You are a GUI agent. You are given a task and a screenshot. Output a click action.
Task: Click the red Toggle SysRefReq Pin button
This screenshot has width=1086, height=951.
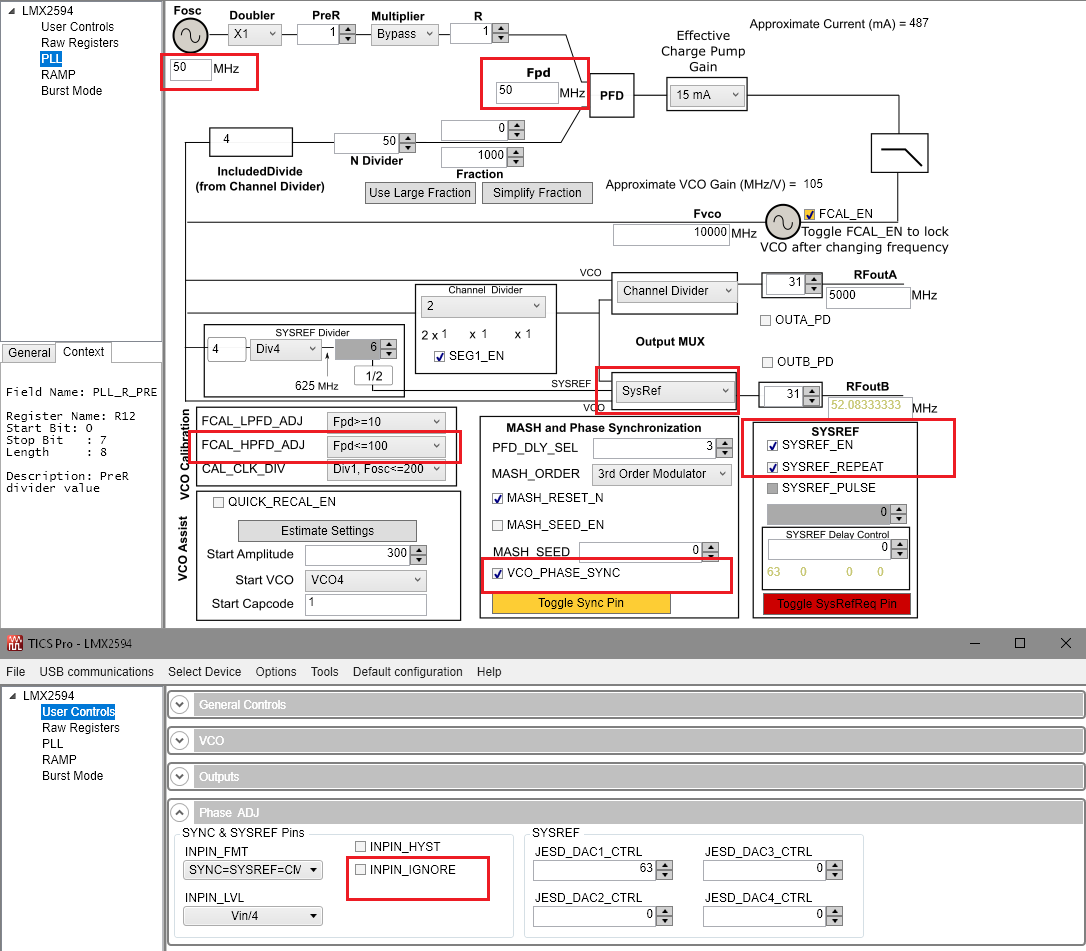click(x=837, y=604)
